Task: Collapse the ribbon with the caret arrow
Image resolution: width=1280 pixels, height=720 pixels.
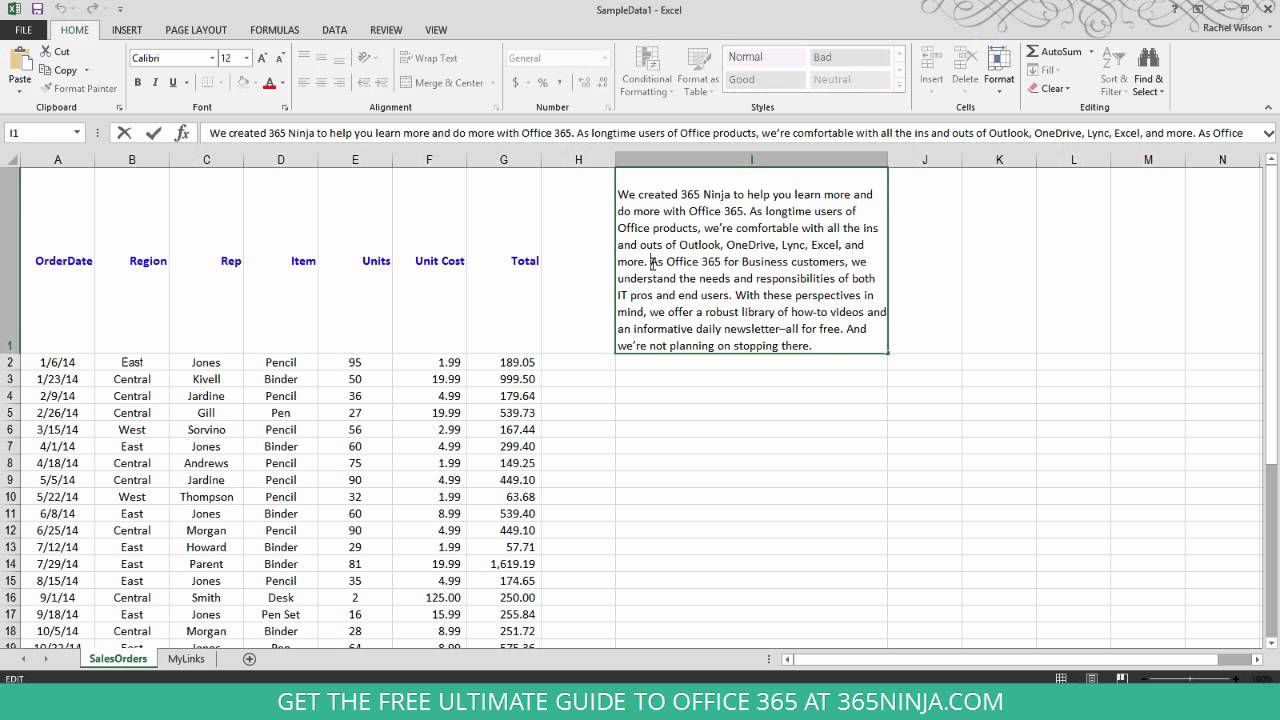Action: coord(1268,107)
